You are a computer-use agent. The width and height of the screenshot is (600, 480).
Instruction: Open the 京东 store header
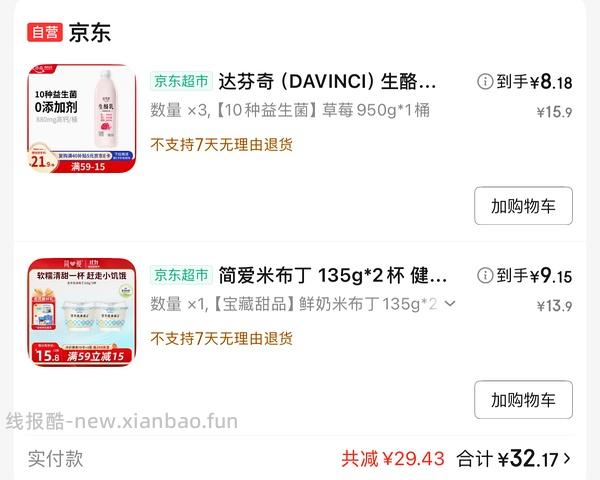tap(90, 33)
